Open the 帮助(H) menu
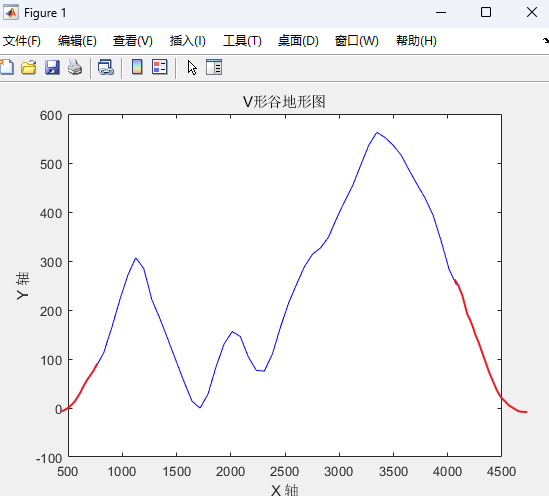Screen dimensions: 549x496 [416, 41]
